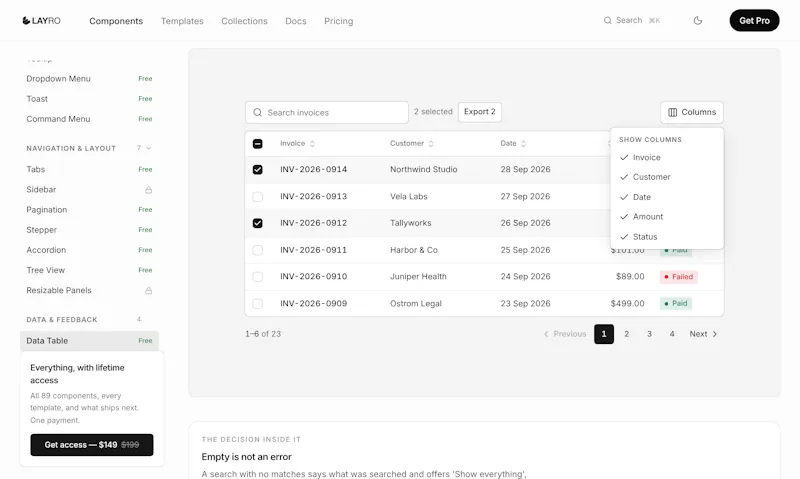Check row INV-2026-0909
The image size is (800, 479).
point(258,304)
